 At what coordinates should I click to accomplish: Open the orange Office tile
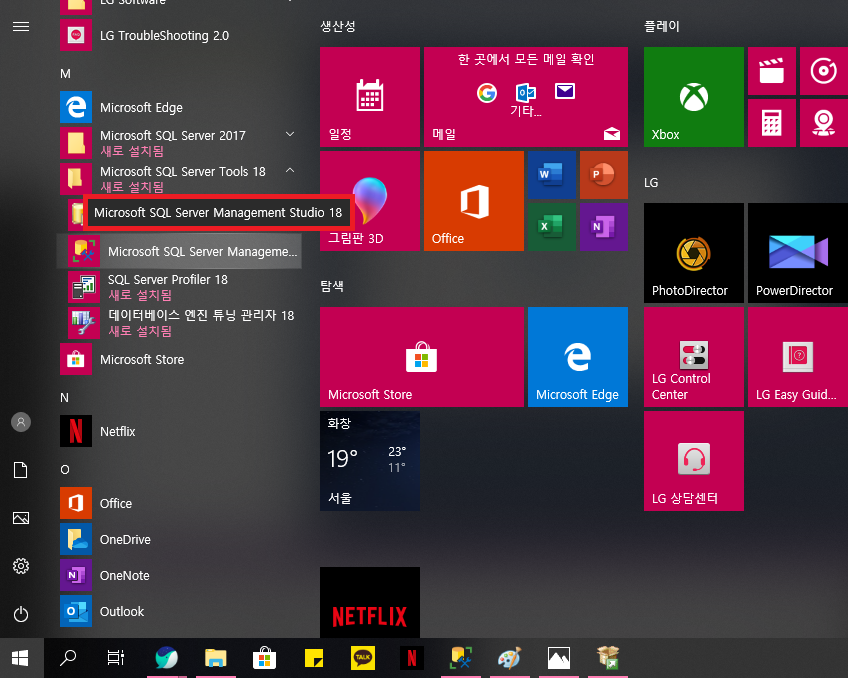pyautogui.click(x=474, y=201)
